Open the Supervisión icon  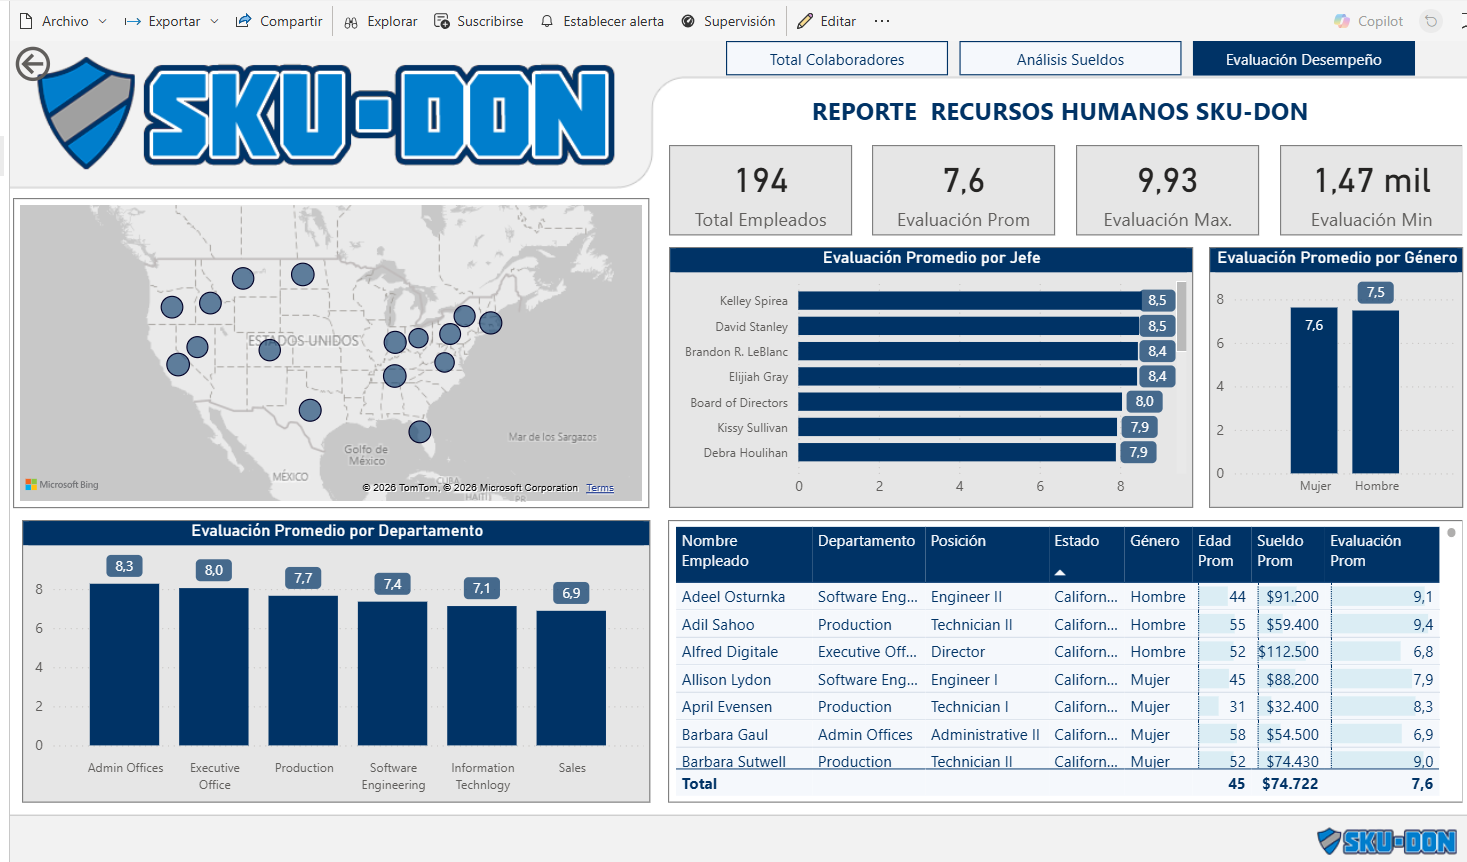pyautogui.click(x=688, y=21)
